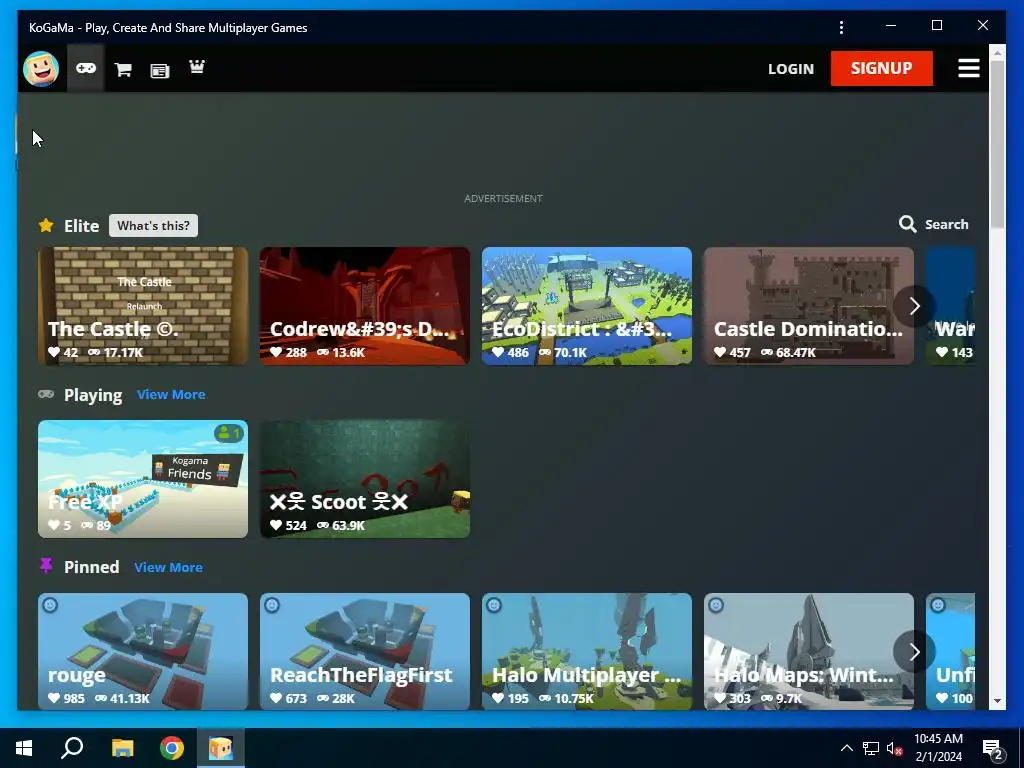
Task: Open the Free XP game card
Action: pos(143,479)
